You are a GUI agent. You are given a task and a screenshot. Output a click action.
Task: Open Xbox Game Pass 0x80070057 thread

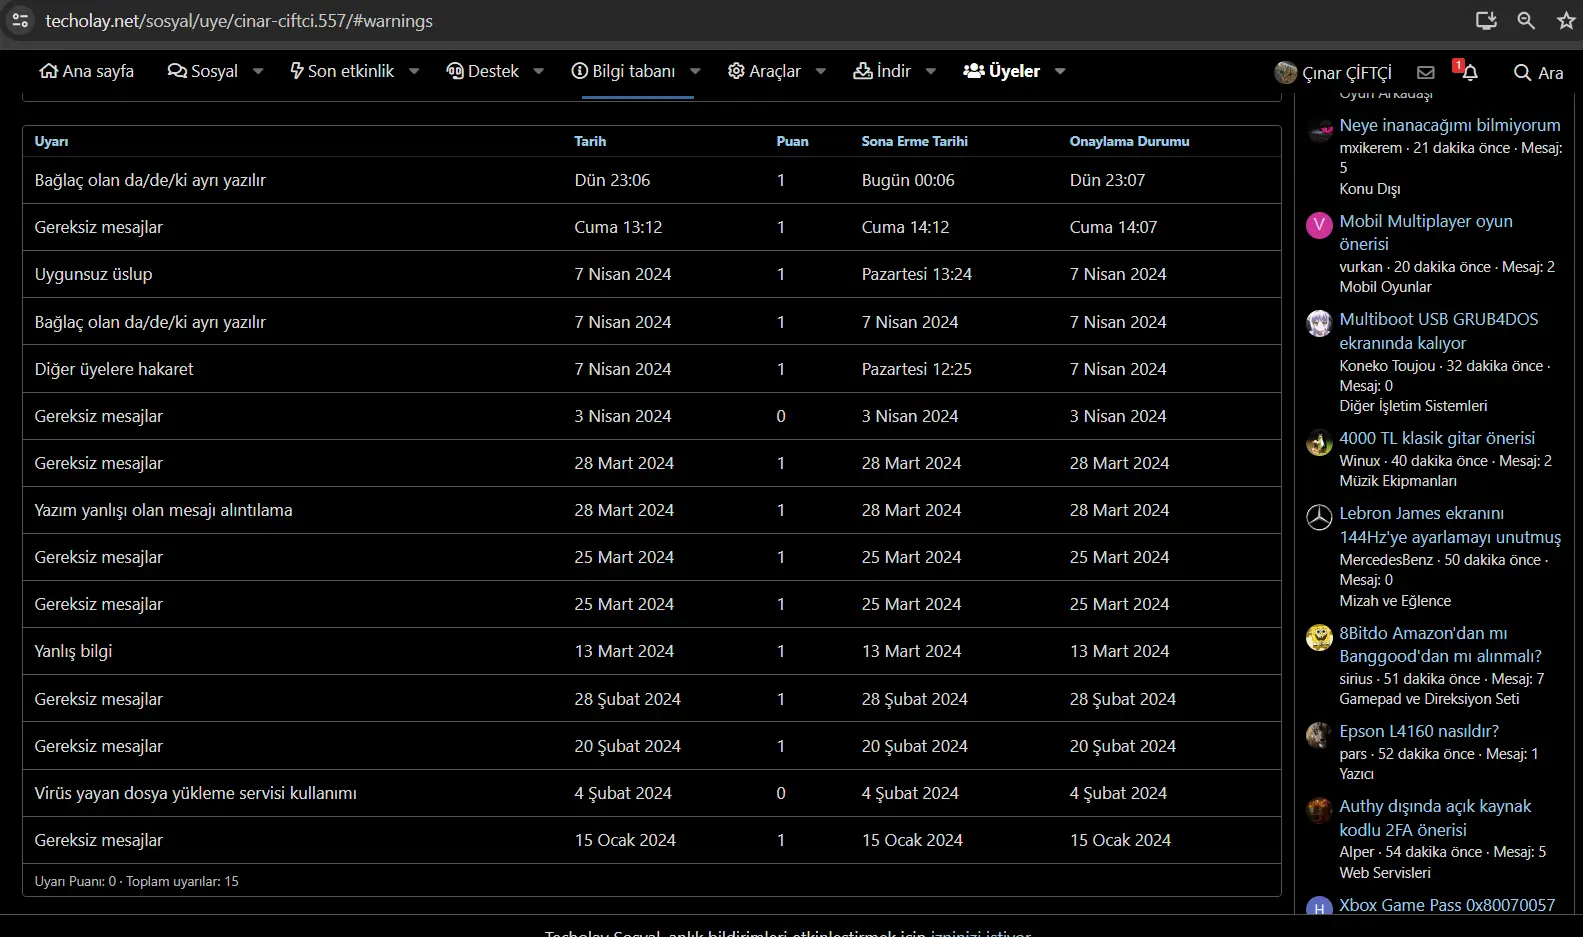pos(1447,905)
